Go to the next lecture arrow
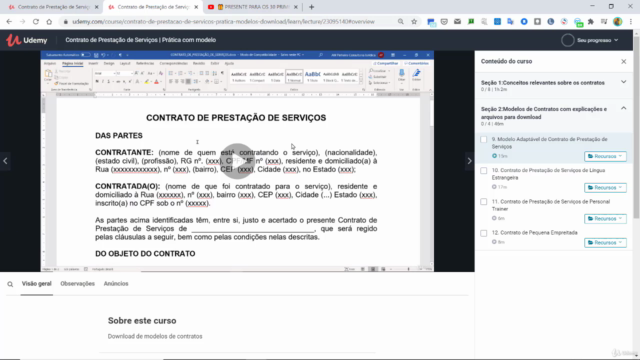 [x=469, y=161]
